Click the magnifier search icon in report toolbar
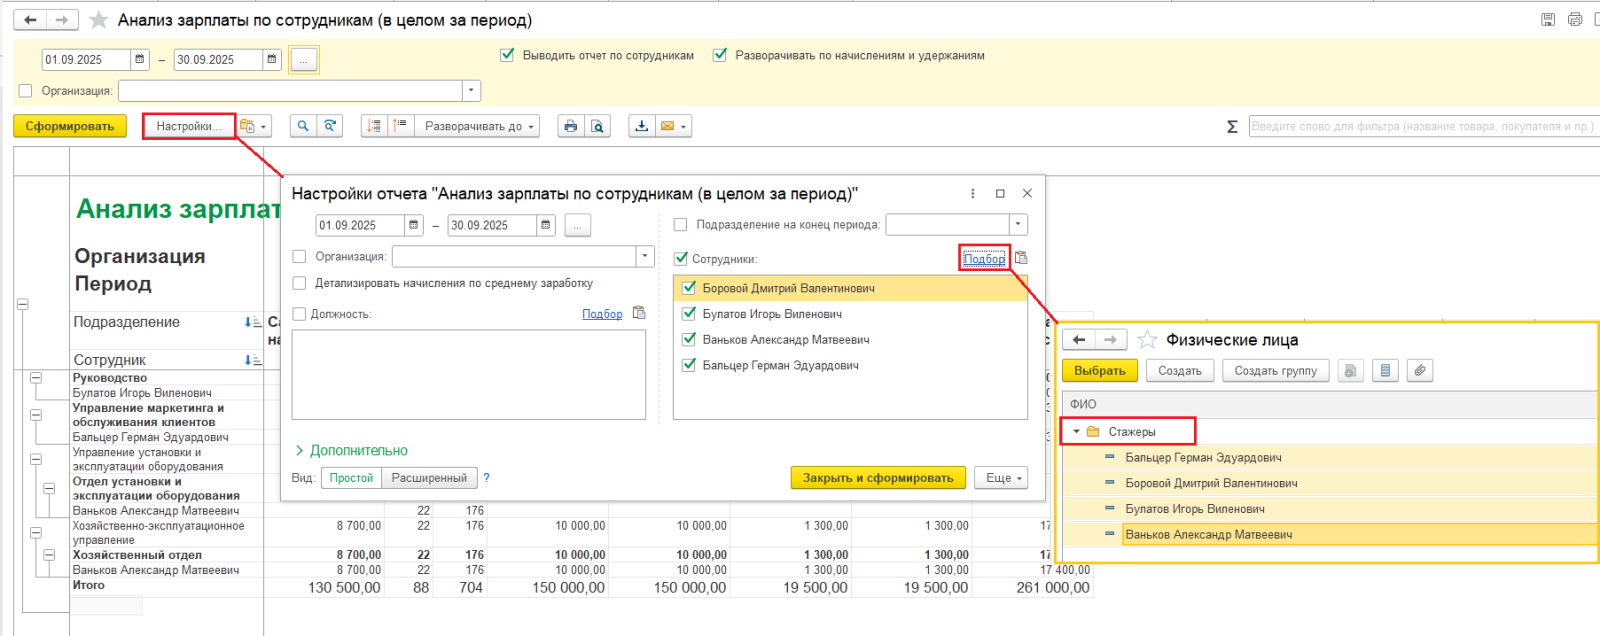The width and height of the screenshot is (1600, 636). 303,126
